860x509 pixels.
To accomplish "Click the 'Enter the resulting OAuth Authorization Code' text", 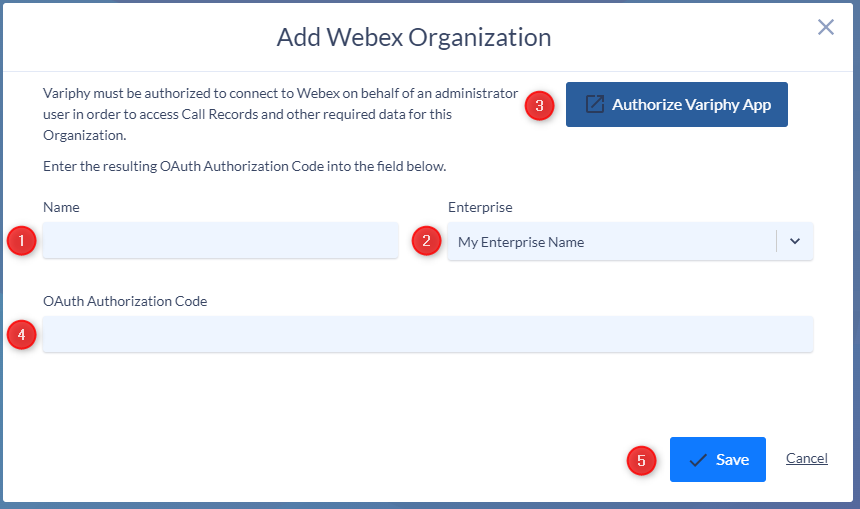I will (245, 166).
